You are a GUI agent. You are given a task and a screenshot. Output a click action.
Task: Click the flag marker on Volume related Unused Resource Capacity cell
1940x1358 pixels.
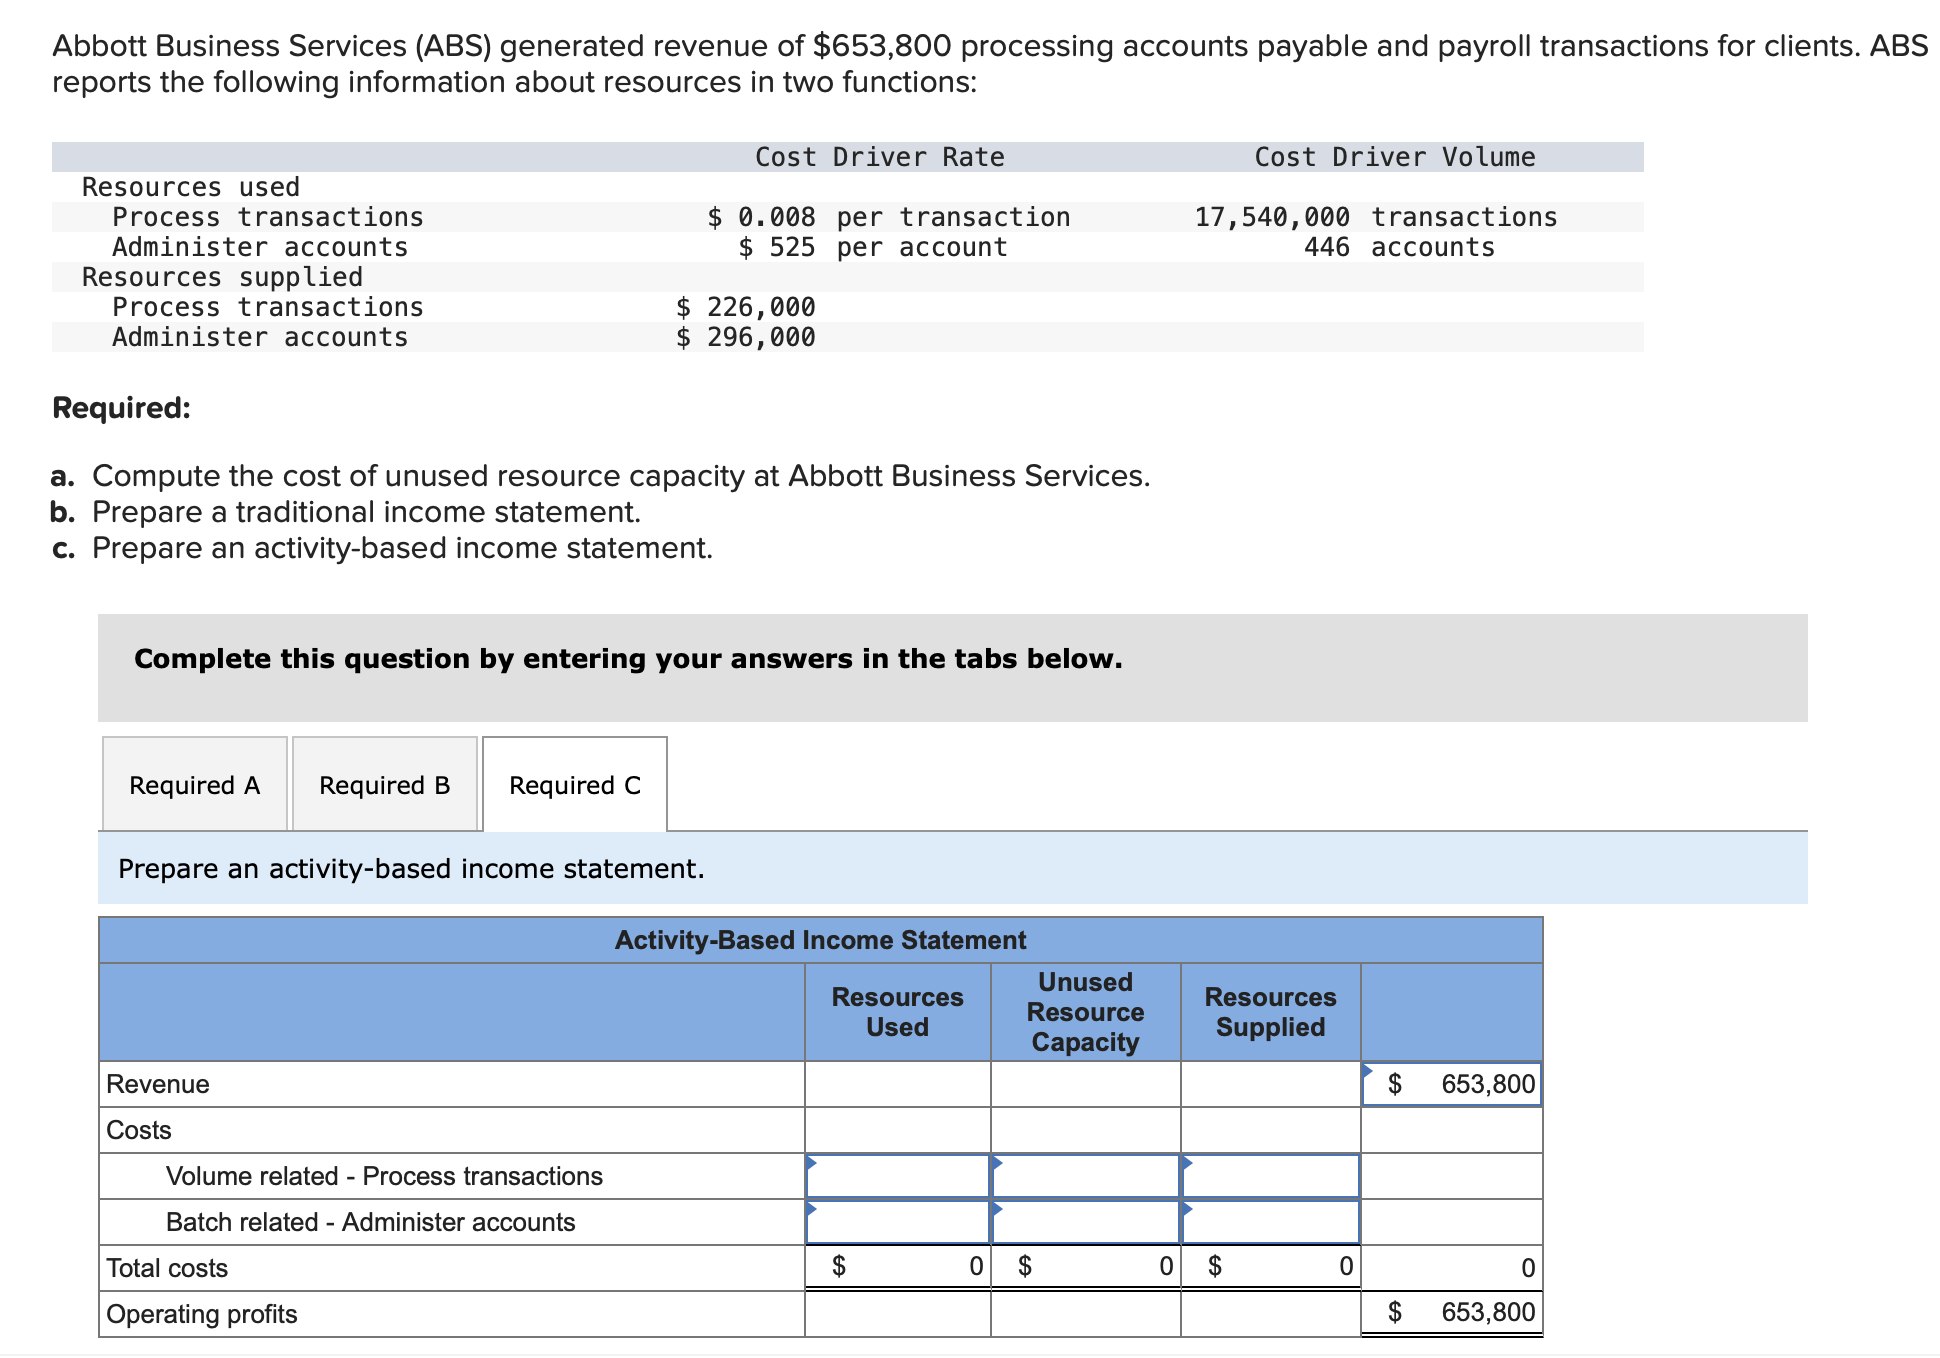click(996, 1164)
